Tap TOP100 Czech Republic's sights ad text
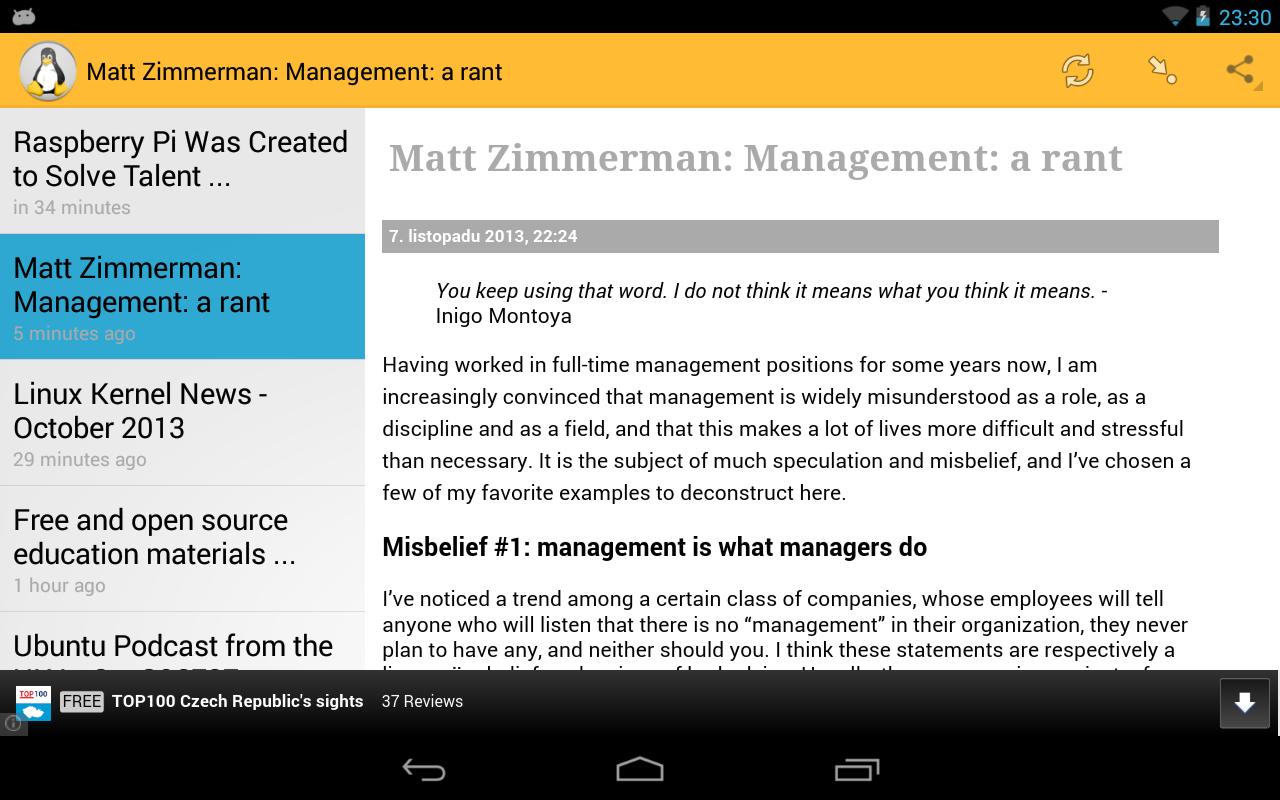 [x=237, y=702]
